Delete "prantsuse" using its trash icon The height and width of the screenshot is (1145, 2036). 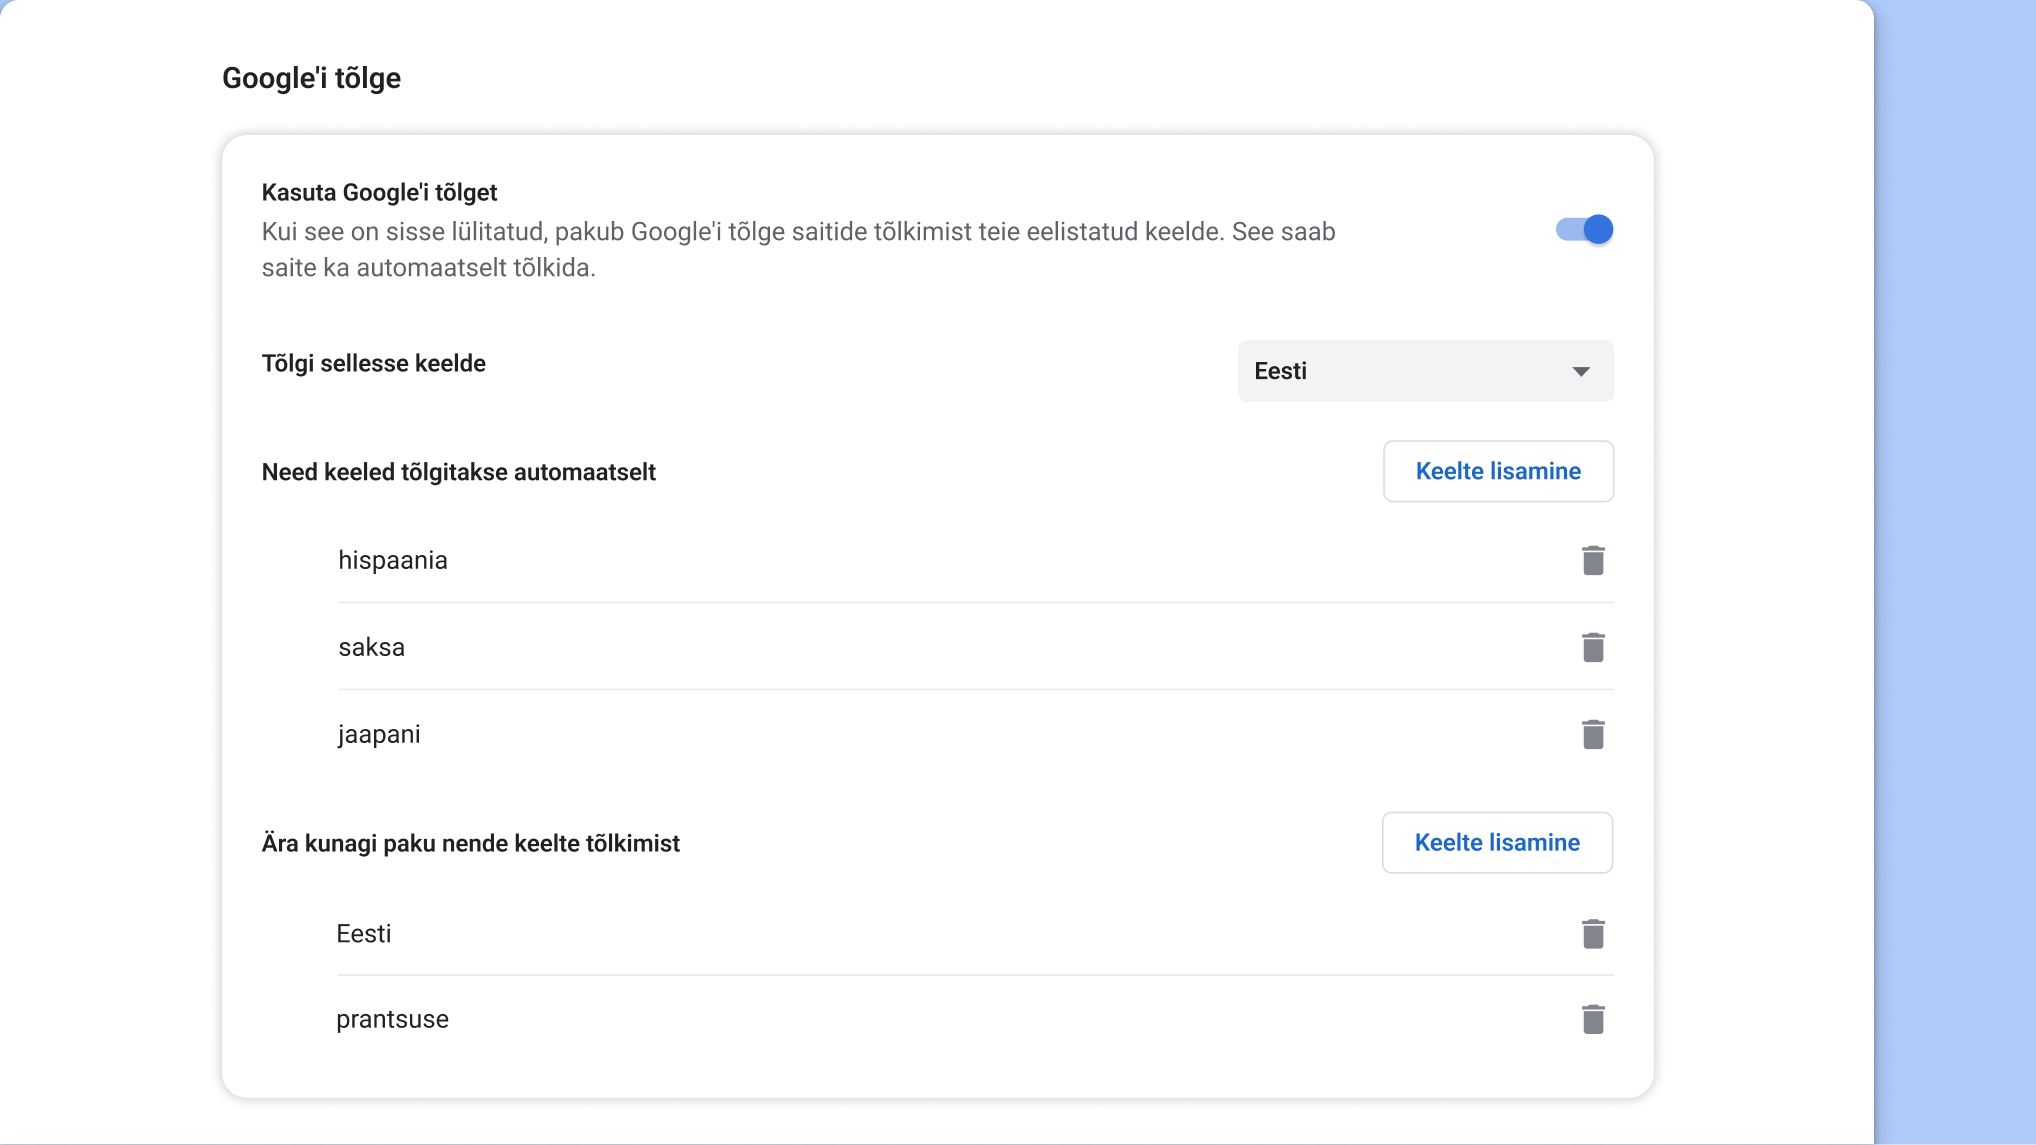coord(1593,1018)
